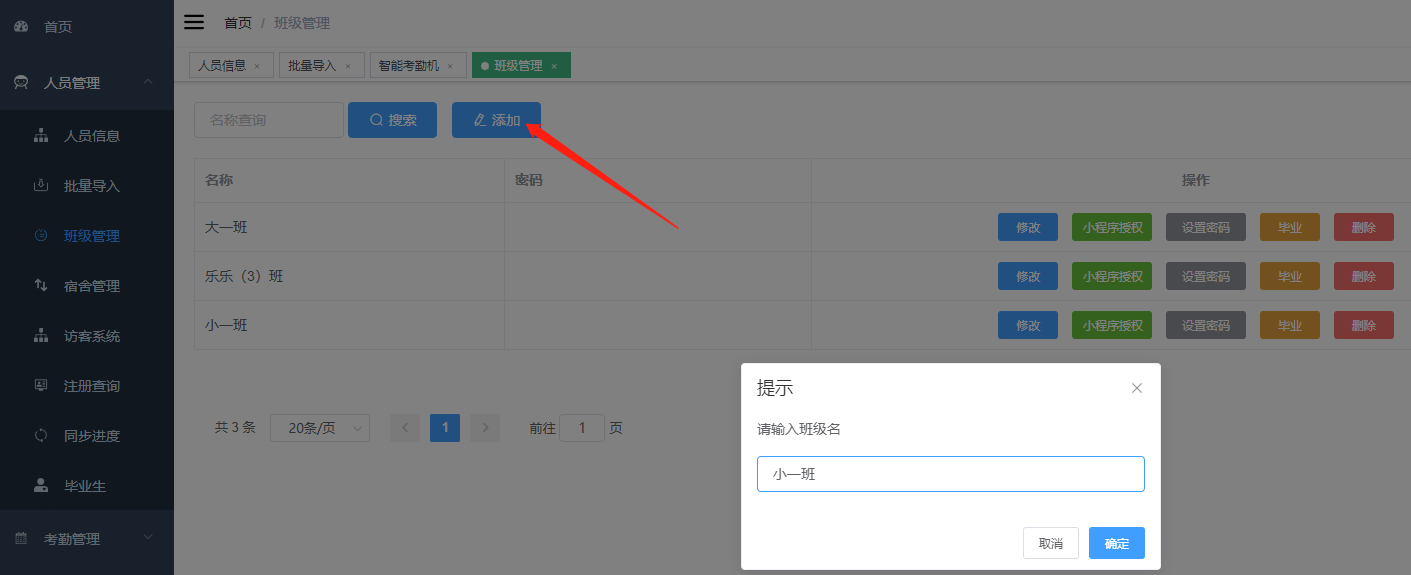Click 删除 for 乐乐（3）班
Screen dimensions: 1411x575
[x=1364, y=276]
